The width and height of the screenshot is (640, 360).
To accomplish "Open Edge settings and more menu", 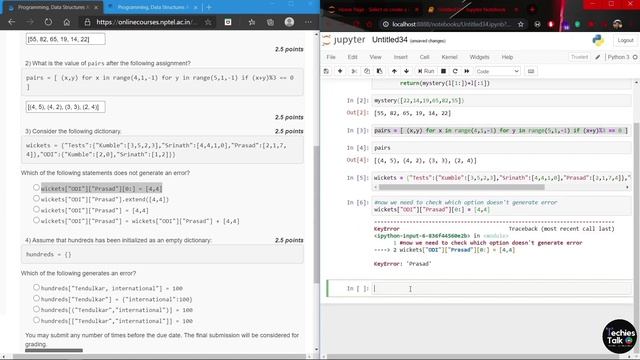I will (x=308, y=22).
